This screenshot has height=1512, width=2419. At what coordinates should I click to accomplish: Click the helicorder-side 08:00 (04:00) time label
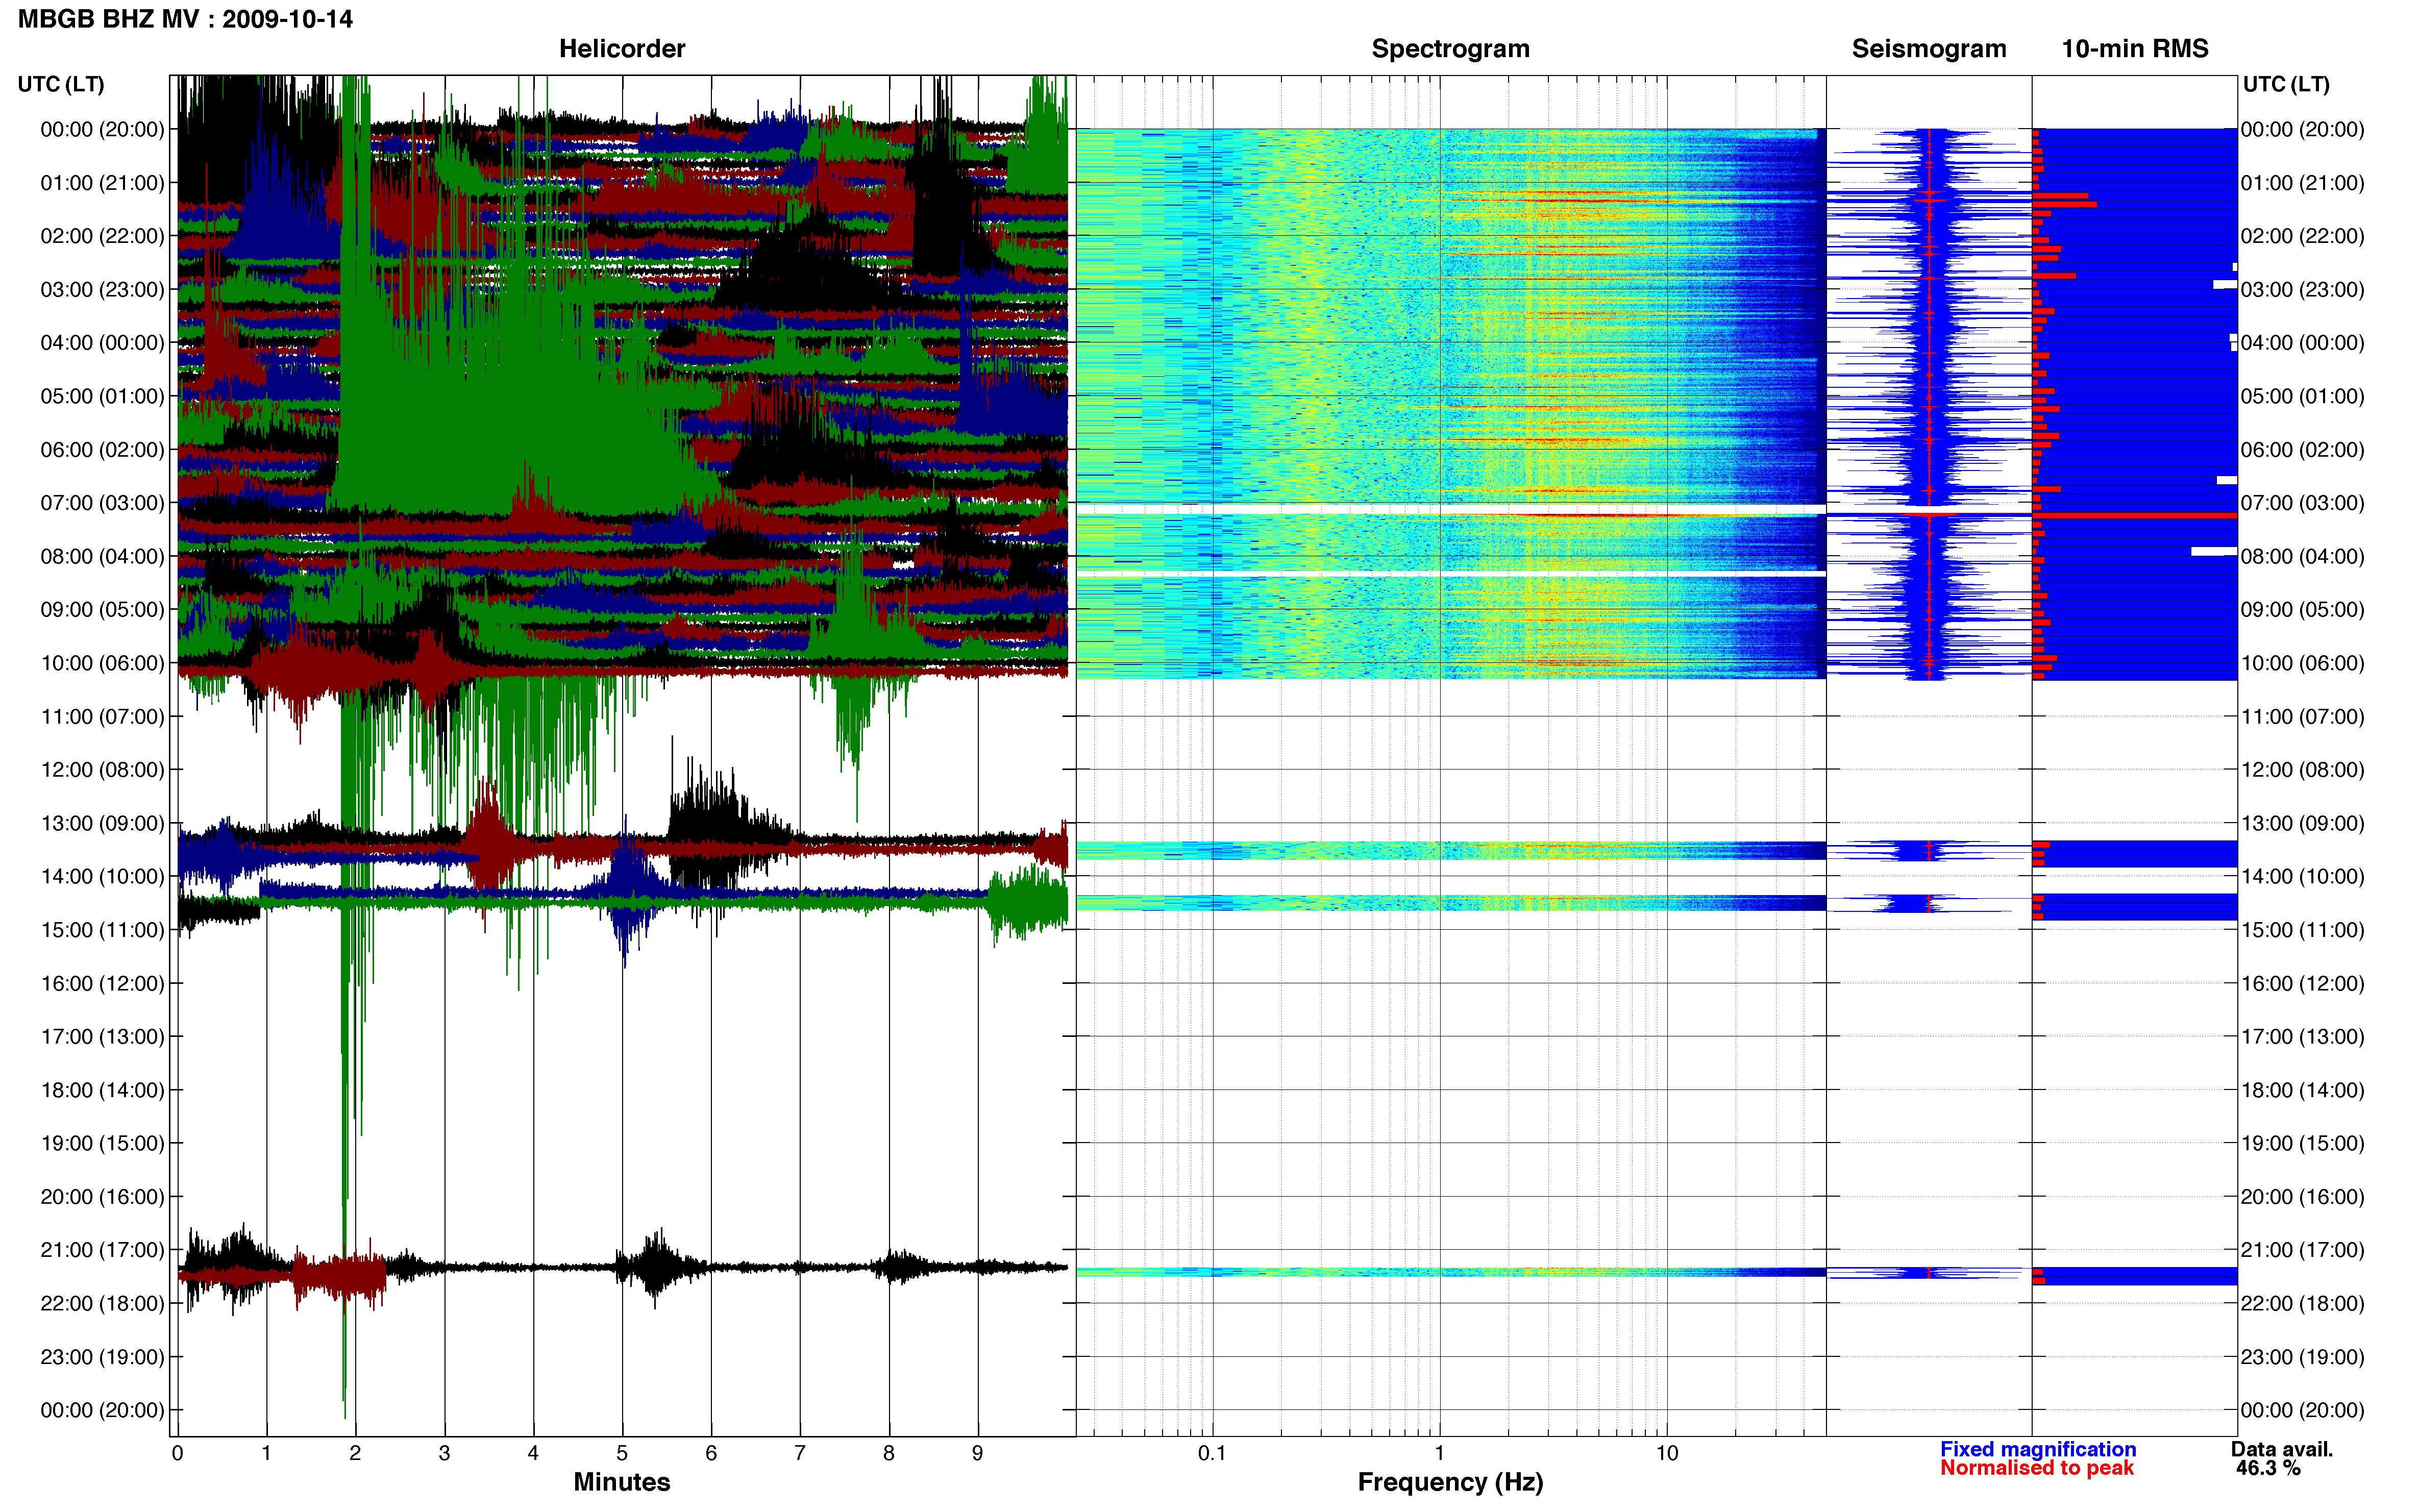click(102, 556)
